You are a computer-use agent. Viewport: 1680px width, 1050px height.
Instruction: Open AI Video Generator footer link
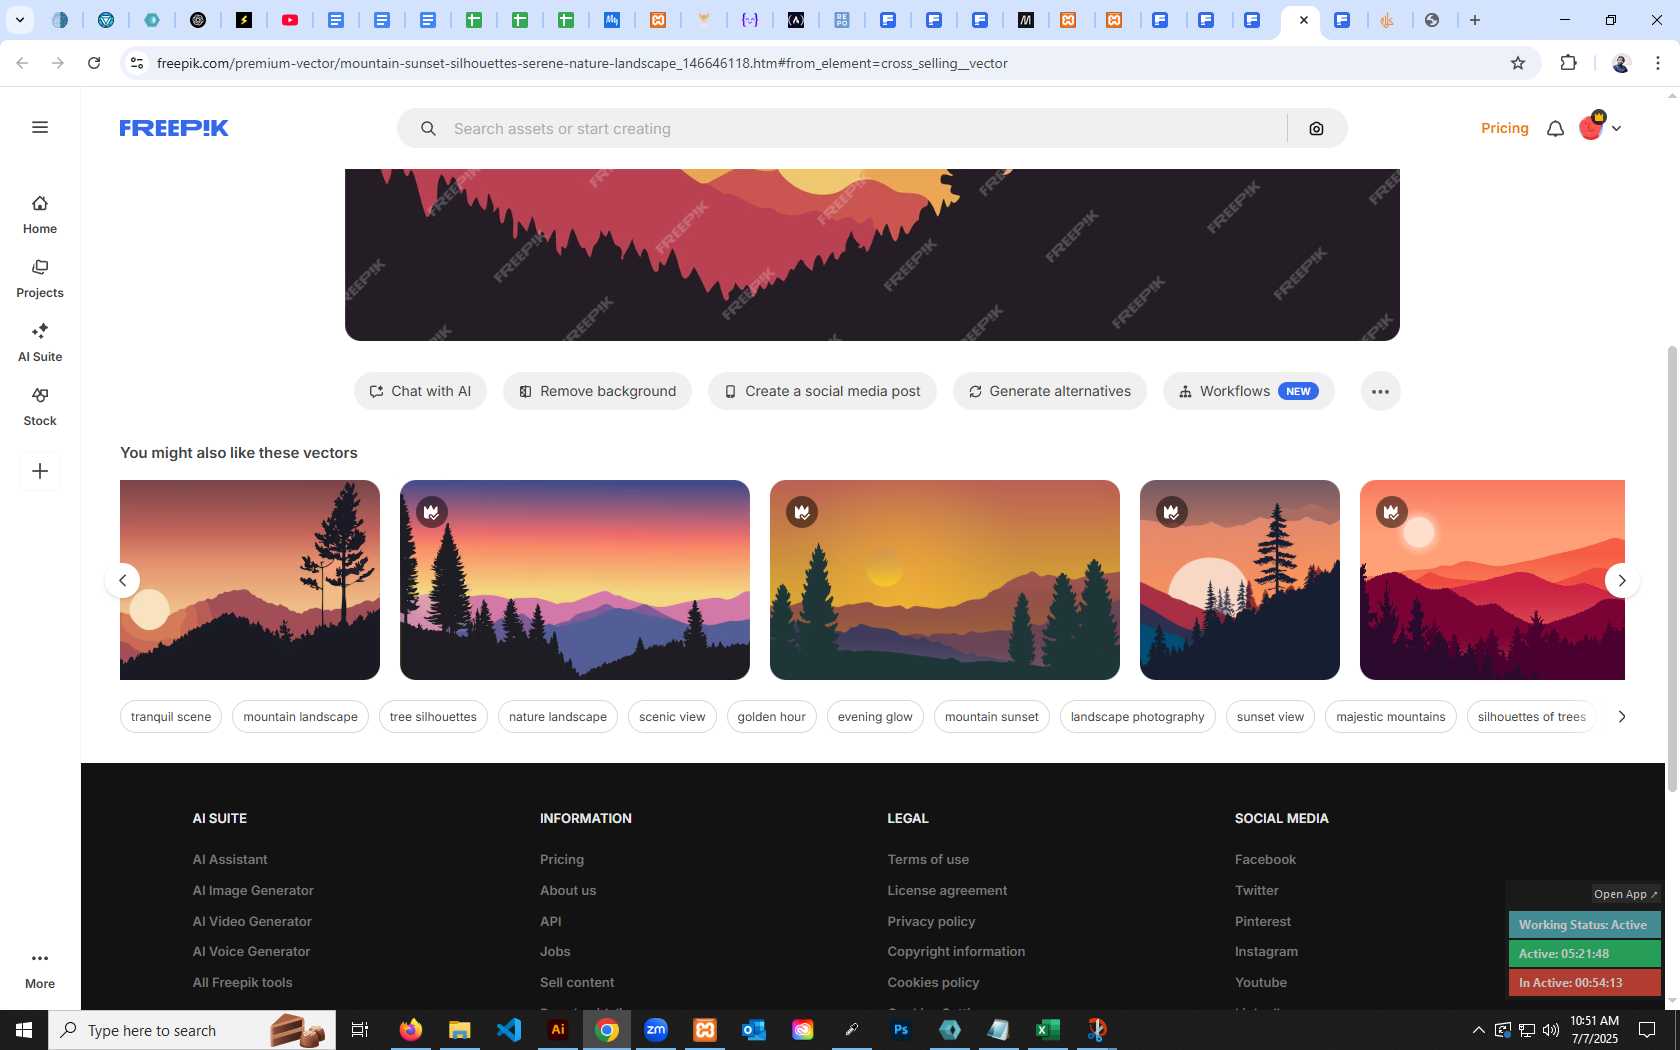coord(252,921)
